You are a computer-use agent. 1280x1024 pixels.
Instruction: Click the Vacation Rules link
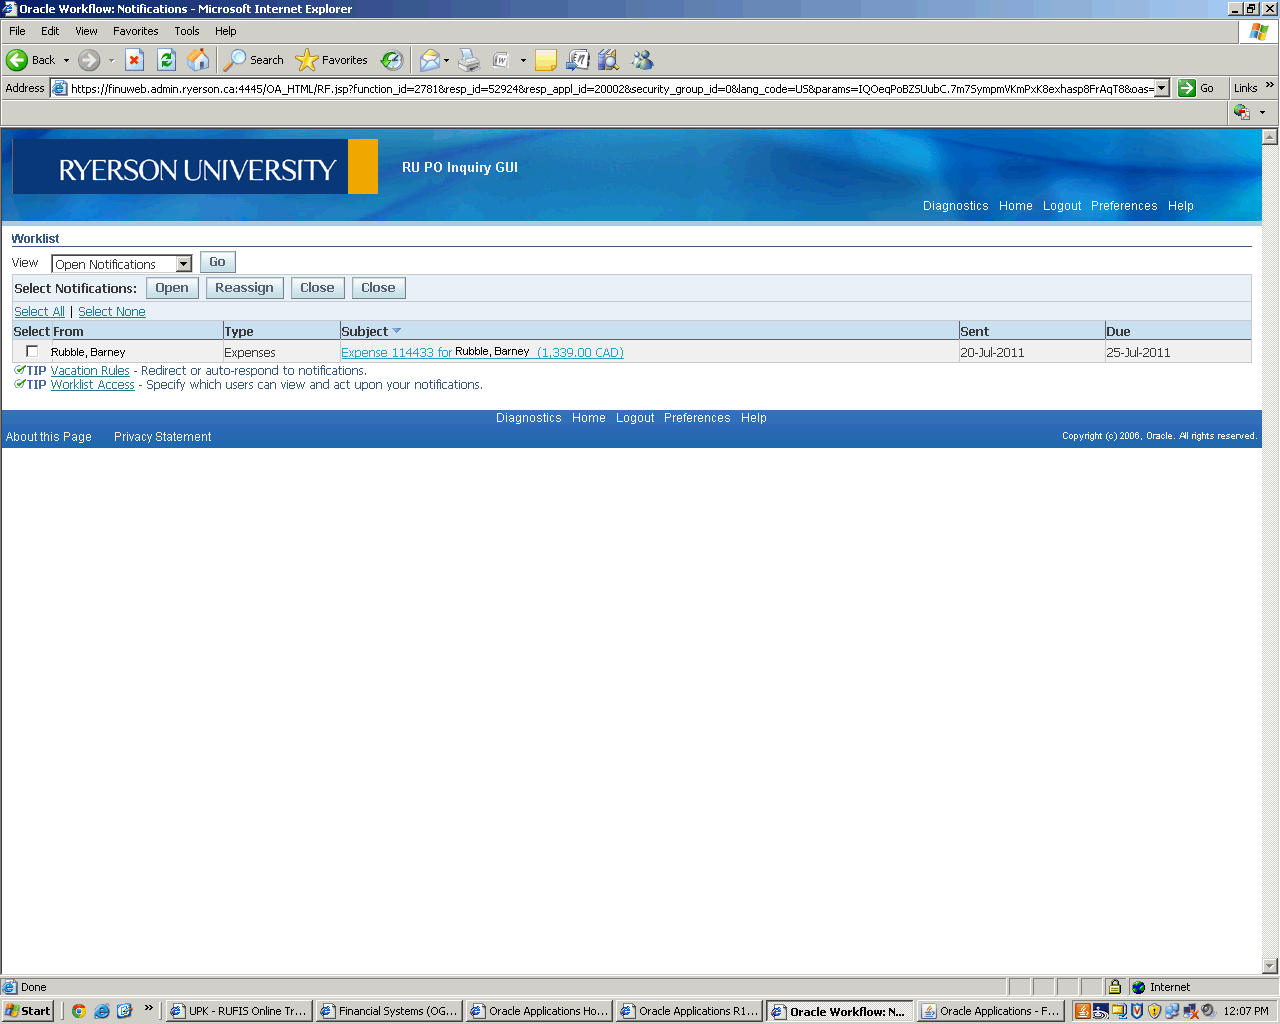[90, 371]
